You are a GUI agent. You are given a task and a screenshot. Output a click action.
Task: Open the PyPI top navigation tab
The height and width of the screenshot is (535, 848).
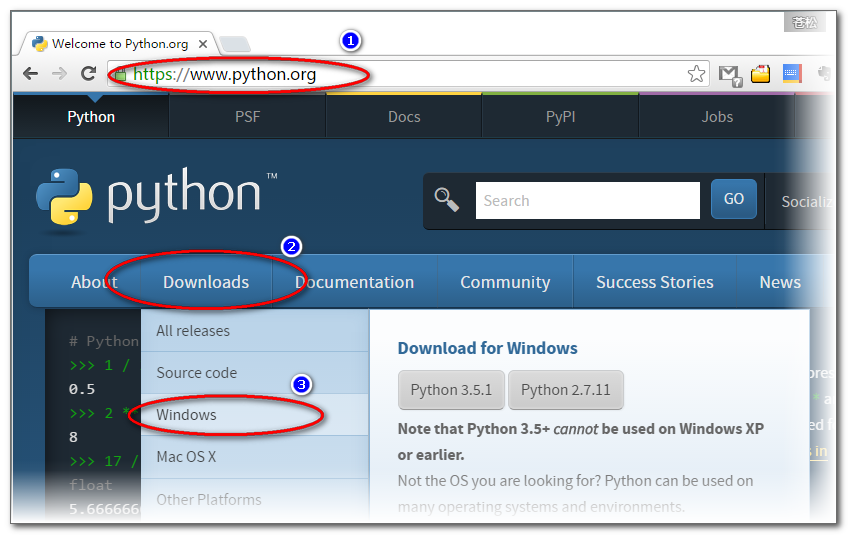tap(560, 117)
